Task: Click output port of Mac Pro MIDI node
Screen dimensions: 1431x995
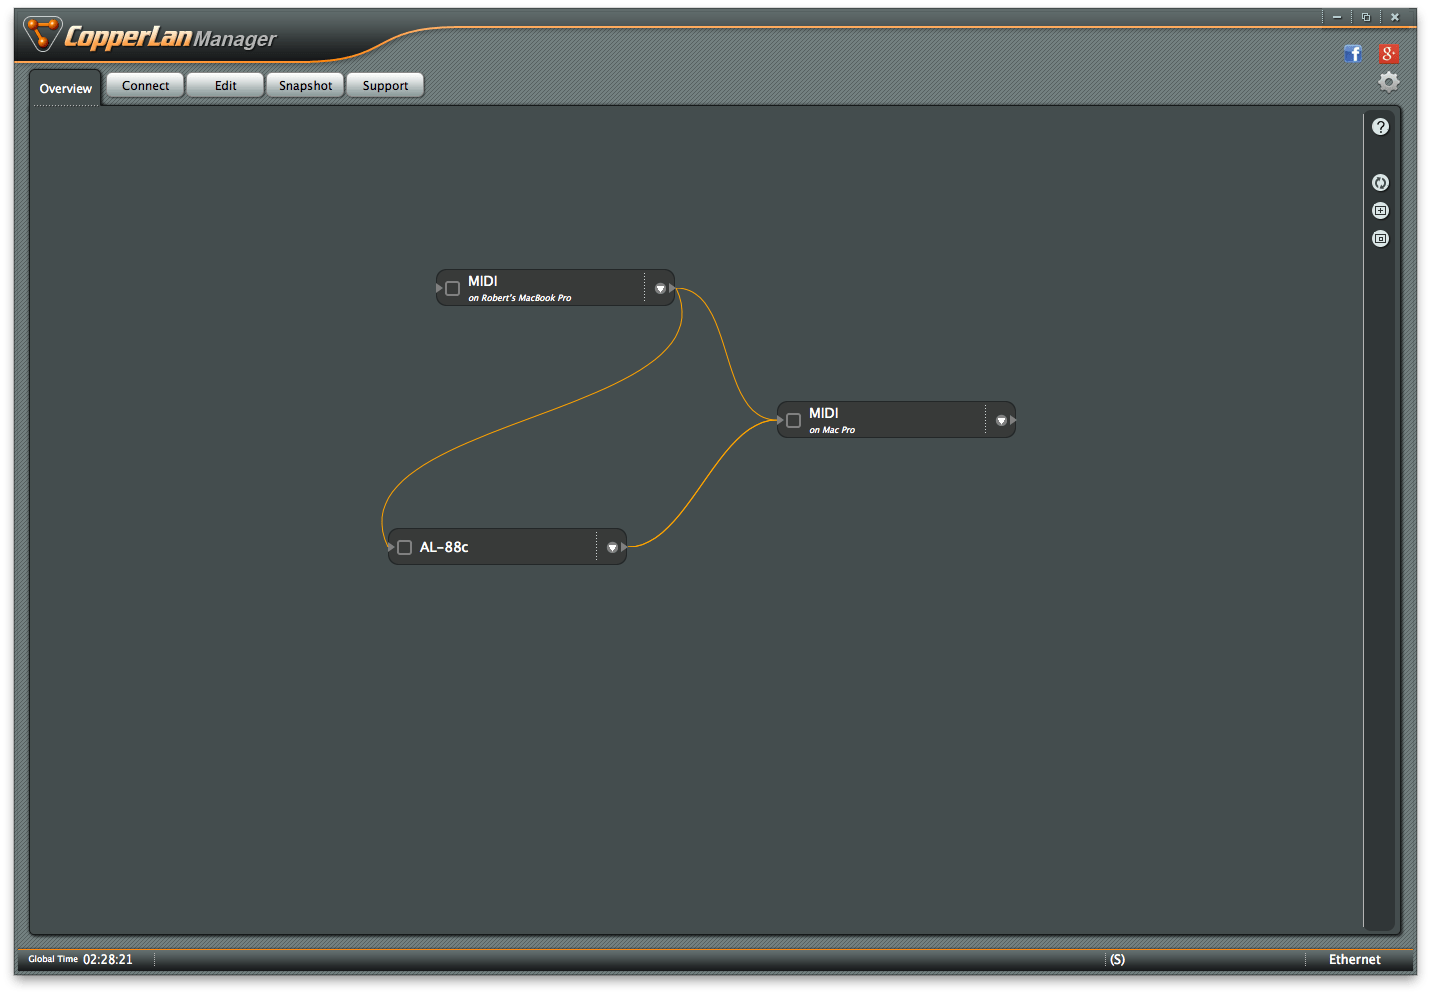Action: (1013, 420)
